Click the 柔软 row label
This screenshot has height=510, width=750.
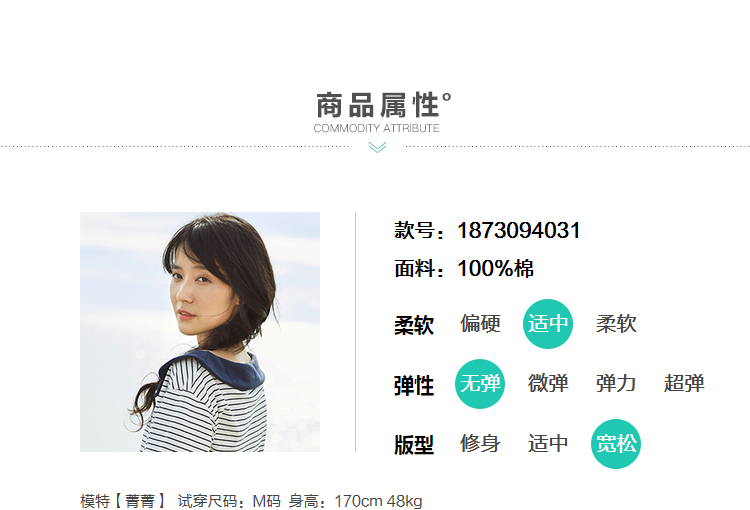(x=414, y=325)
